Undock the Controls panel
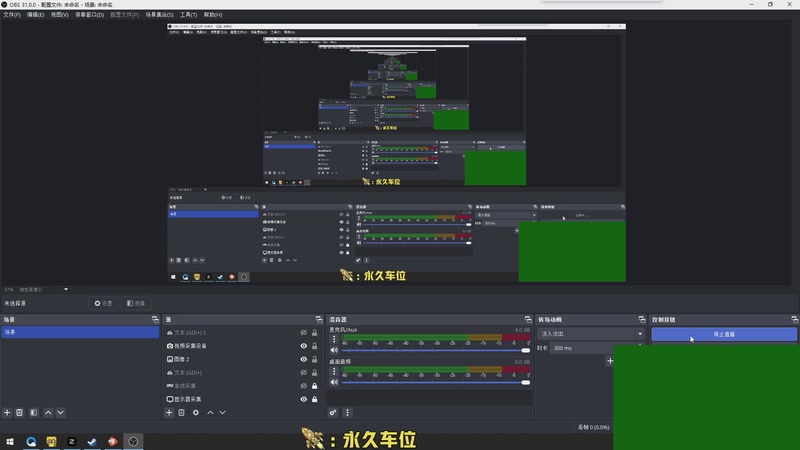The image size is (800, 450). [x=795, y=319]
